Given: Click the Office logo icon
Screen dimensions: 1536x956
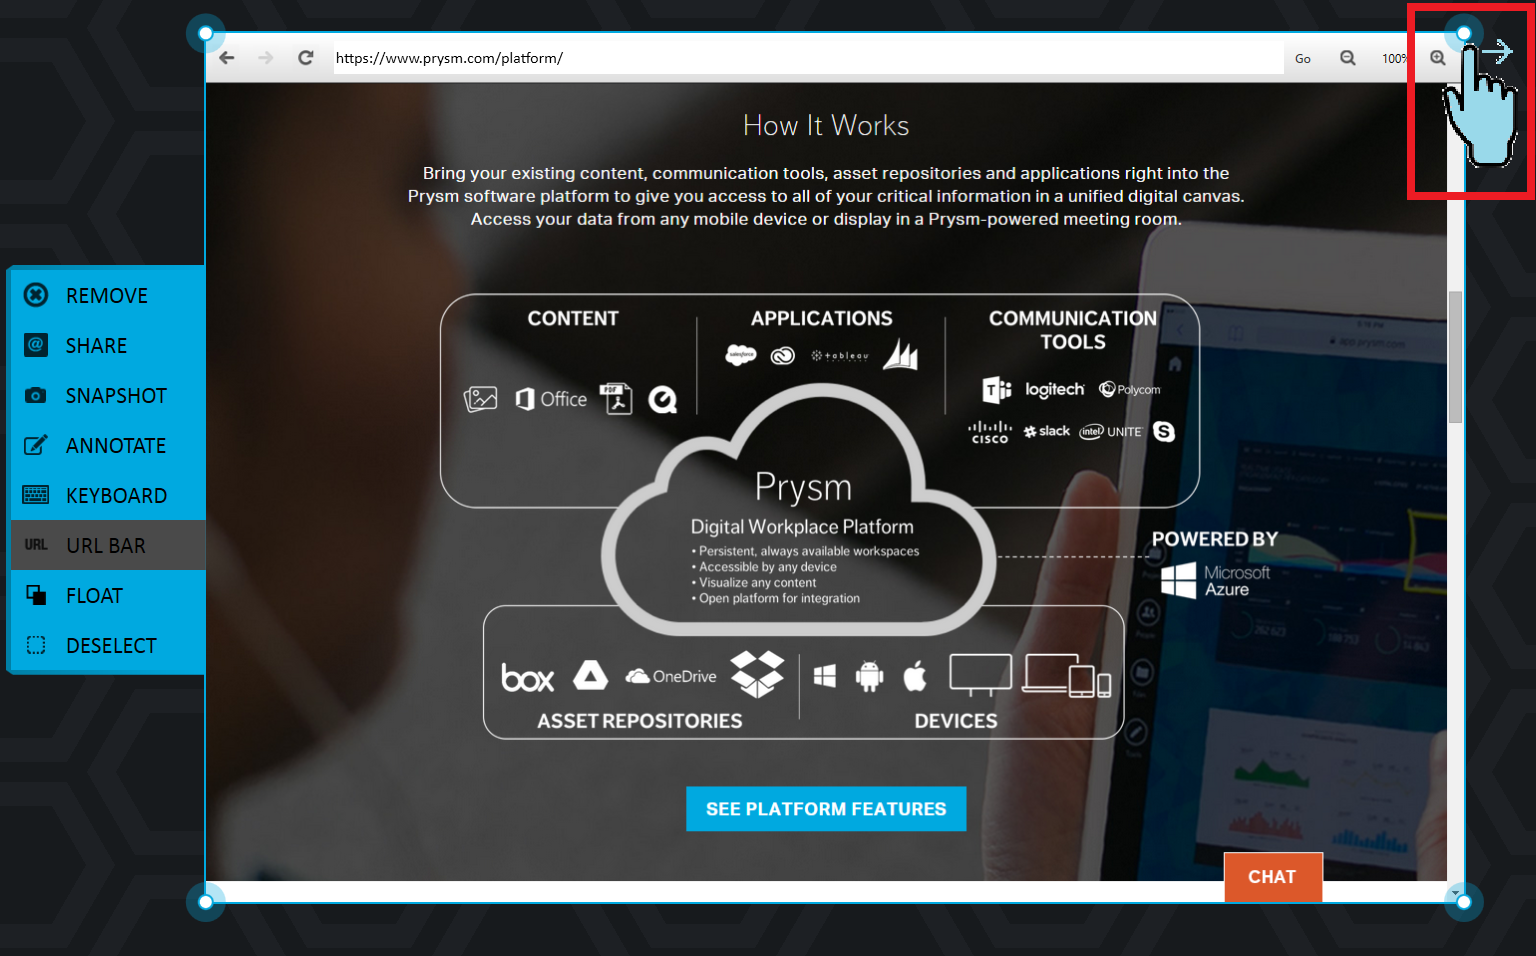Looking at the screenshot, I should click(551, 399).
